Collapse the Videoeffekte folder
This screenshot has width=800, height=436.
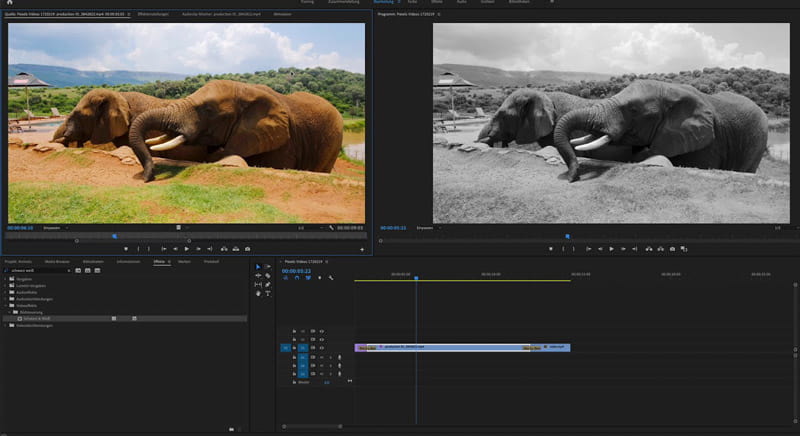pyautogui.click(x=5, y=305)
